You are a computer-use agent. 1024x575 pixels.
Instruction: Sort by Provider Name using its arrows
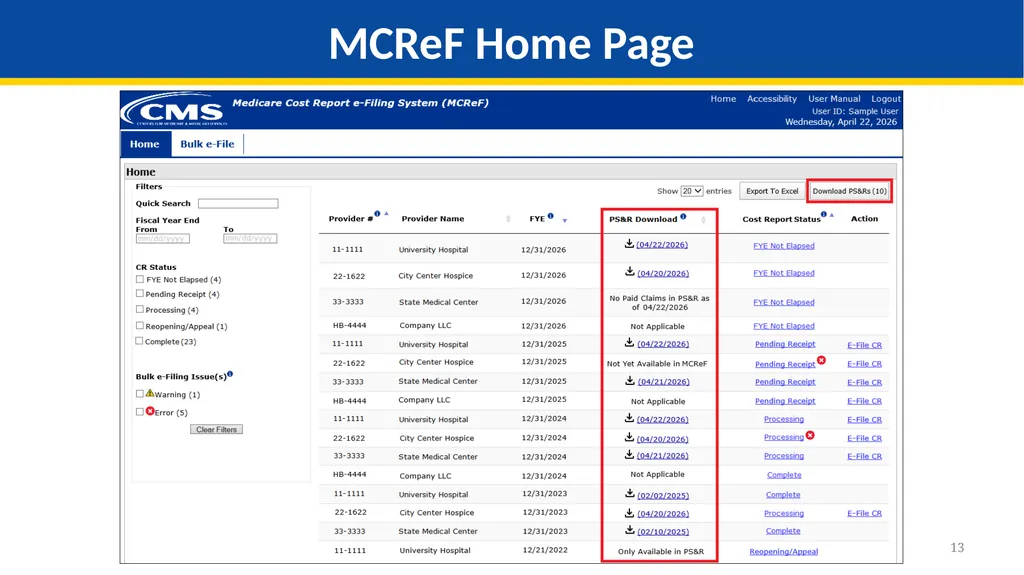click(x=508, y=219)
